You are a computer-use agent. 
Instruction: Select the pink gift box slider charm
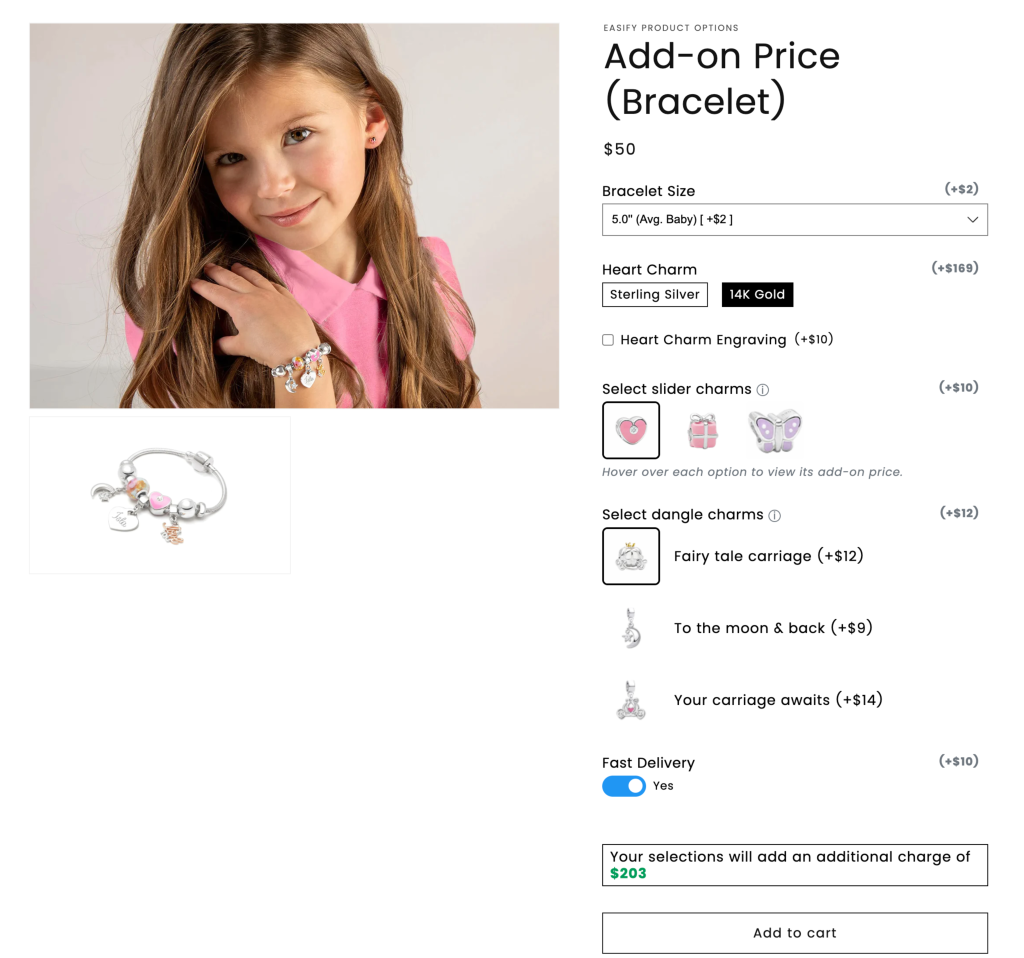(x=702, y=430)
